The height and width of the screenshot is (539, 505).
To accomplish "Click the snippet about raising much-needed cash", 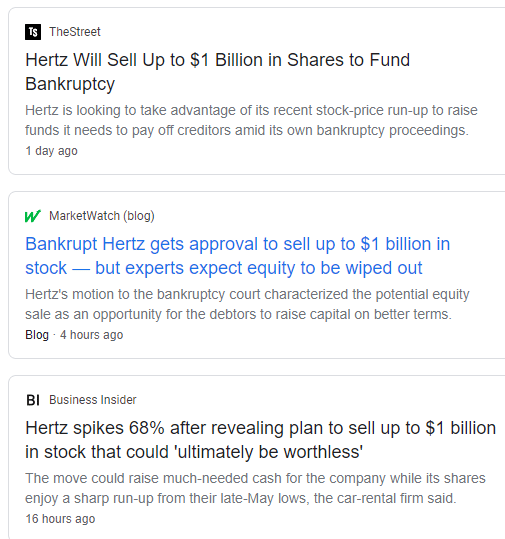I will [255, 488].
